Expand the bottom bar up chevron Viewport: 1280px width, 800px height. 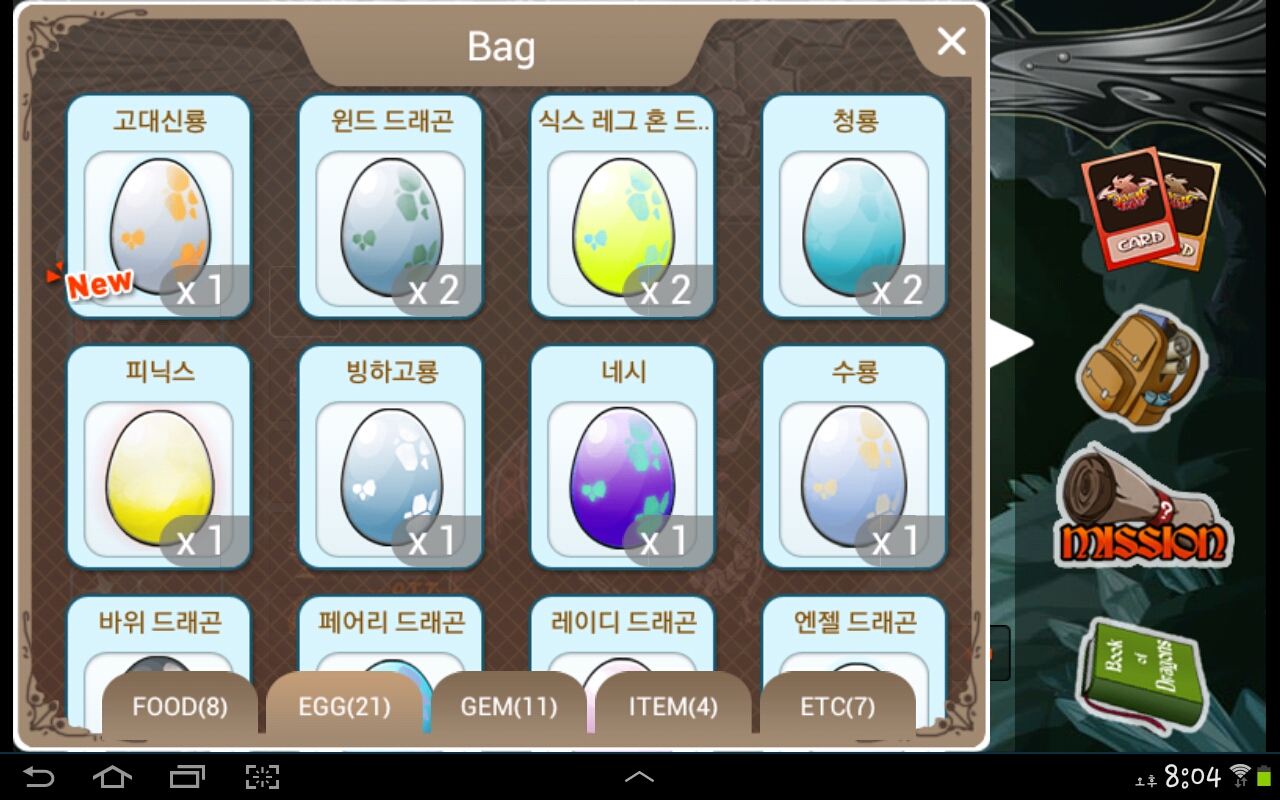[639, 777]
